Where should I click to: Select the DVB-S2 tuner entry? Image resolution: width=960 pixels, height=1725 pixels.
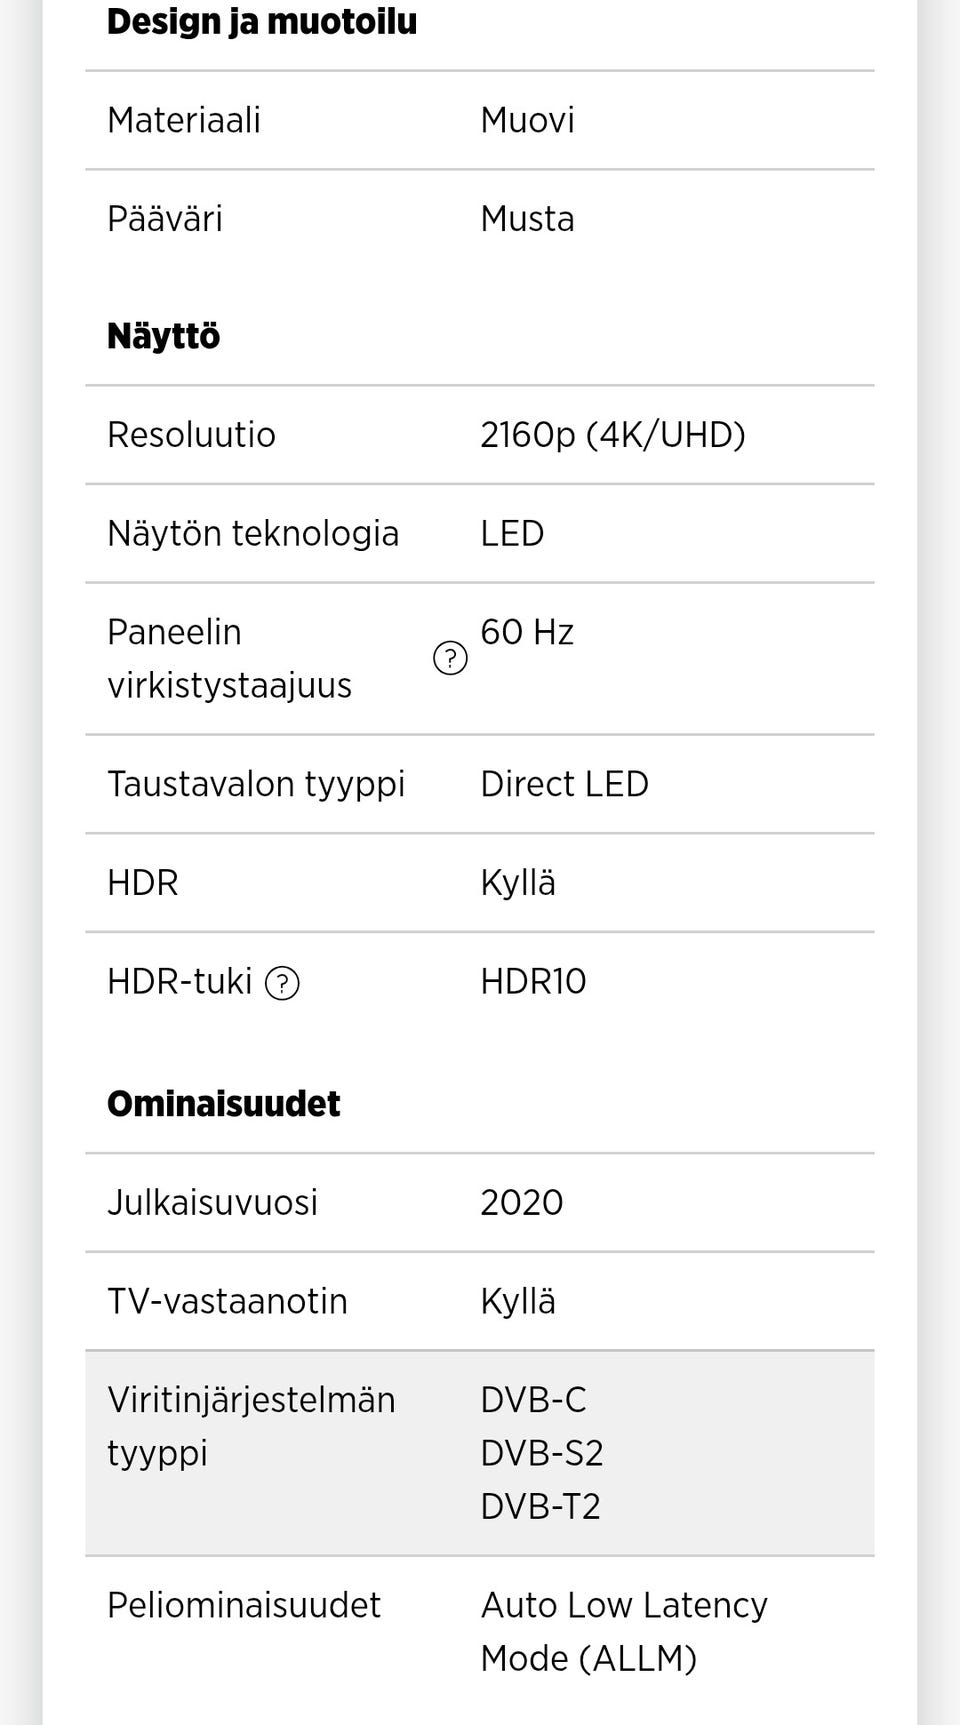pos(542,1453)
